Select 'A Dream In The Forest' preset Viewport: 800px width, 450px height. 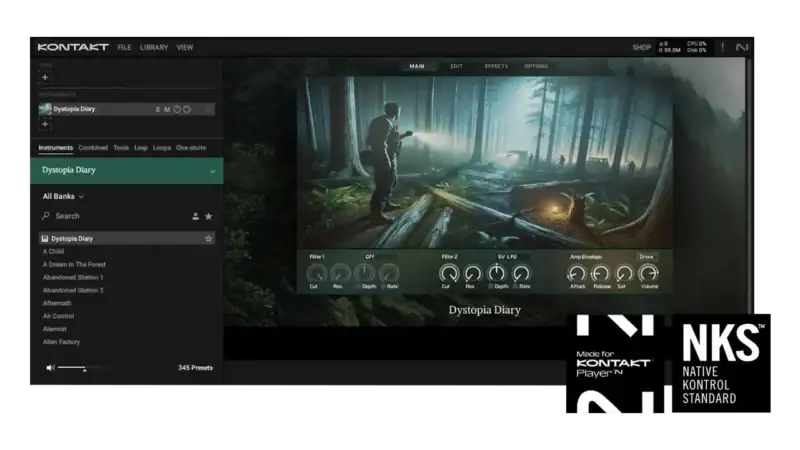click(x=74, y=264)
